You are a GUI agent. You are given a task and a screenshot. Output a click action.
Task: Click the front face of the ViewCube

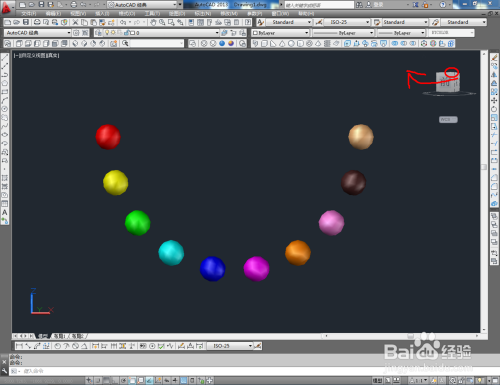[x=445, y=82]
